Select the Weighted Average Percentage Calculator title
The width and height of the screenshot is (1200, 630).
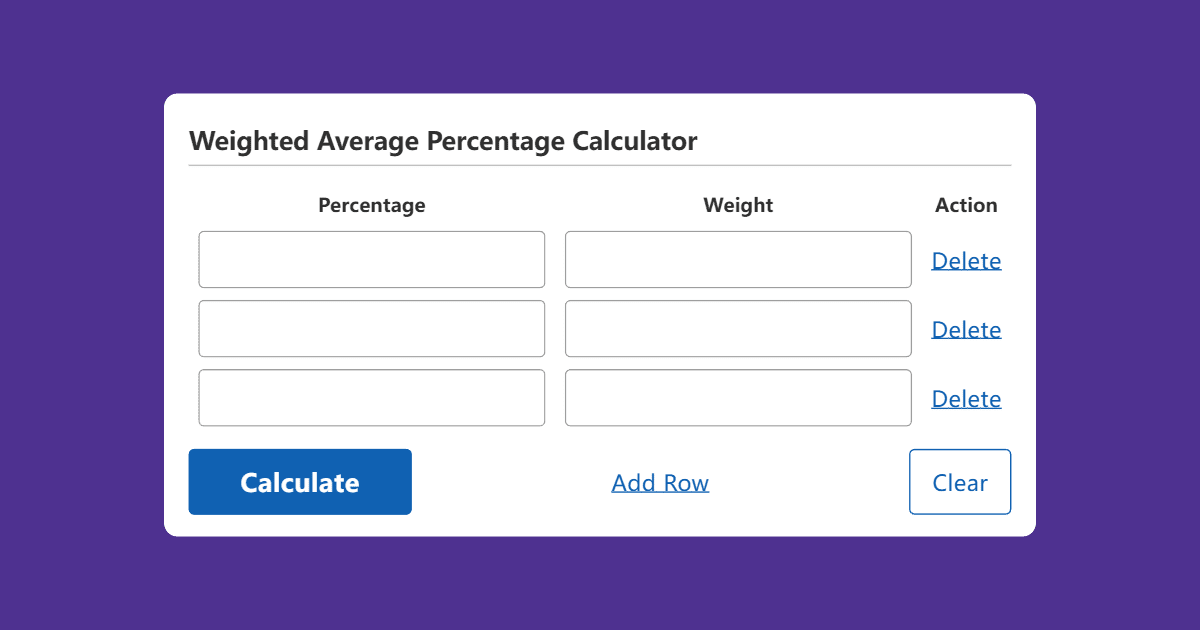pos(442,141)
